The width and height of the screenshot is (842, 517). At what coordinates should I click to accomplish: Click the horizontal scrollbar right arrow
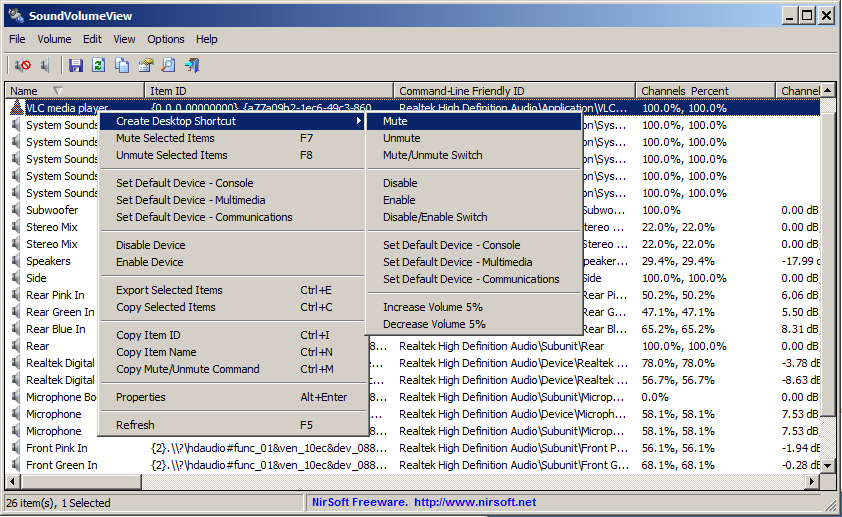pos(813,482)
